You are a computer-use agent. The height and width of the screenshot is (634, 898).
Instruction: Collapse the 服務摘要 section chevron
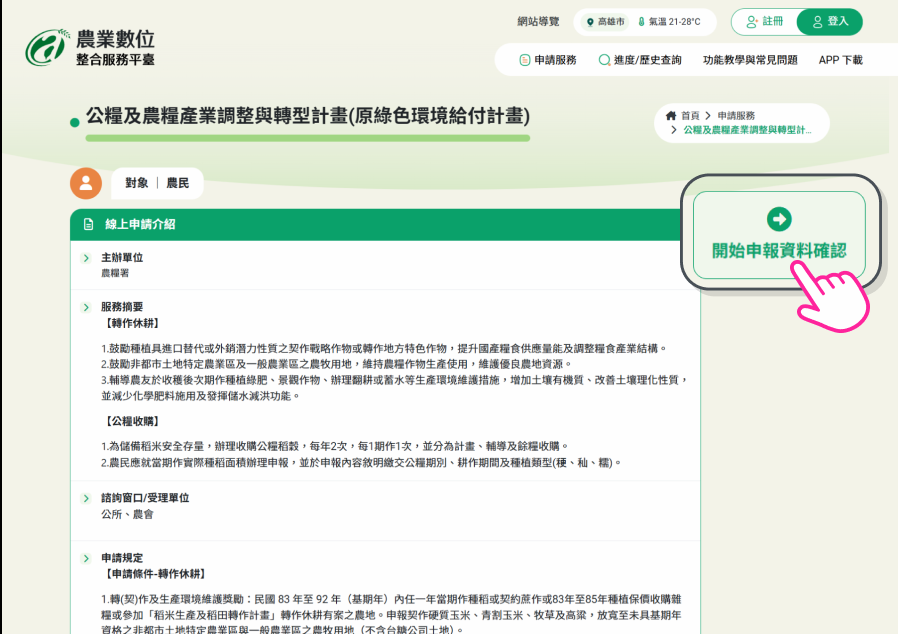[x=87, y=307]
